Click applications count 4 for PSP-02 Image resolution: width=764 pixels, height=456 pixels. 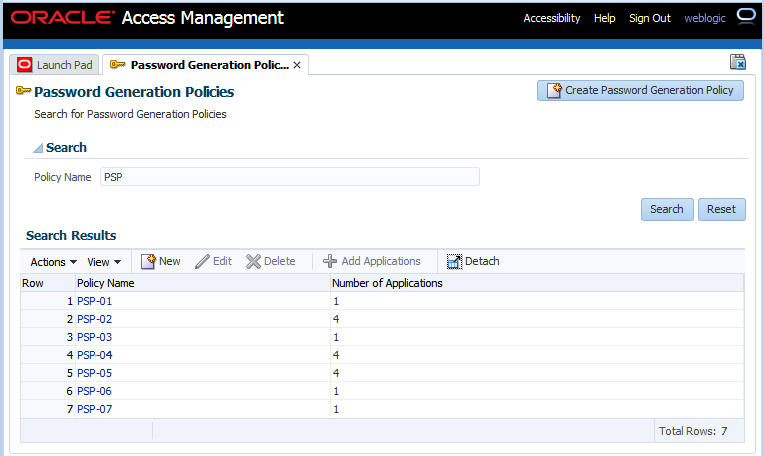336,319
